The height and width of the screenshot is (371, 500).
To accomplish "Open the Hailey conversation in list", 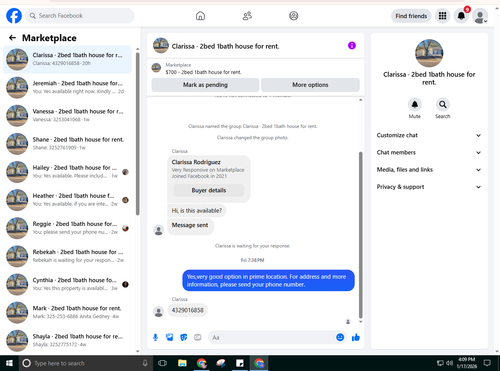I will 67,172.
